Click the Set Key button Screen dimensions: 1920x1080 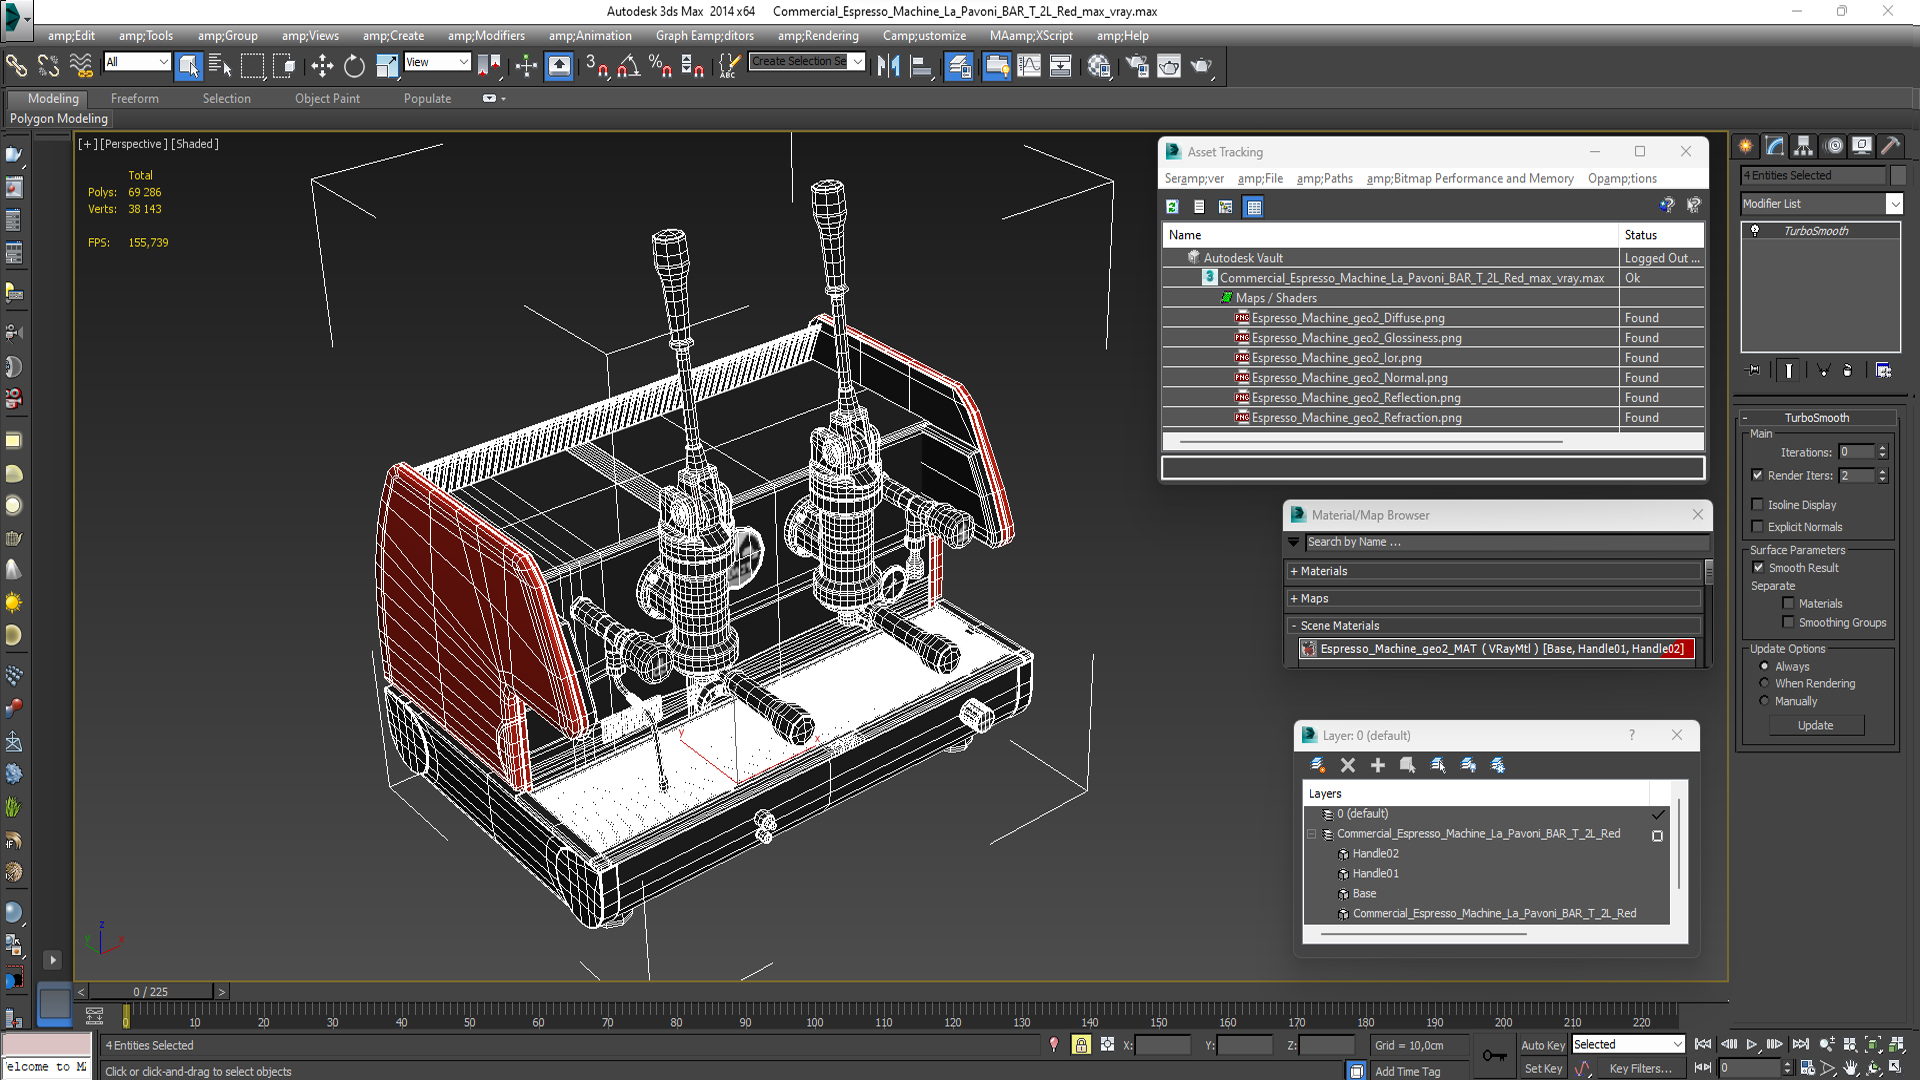coord(1542,1069)
